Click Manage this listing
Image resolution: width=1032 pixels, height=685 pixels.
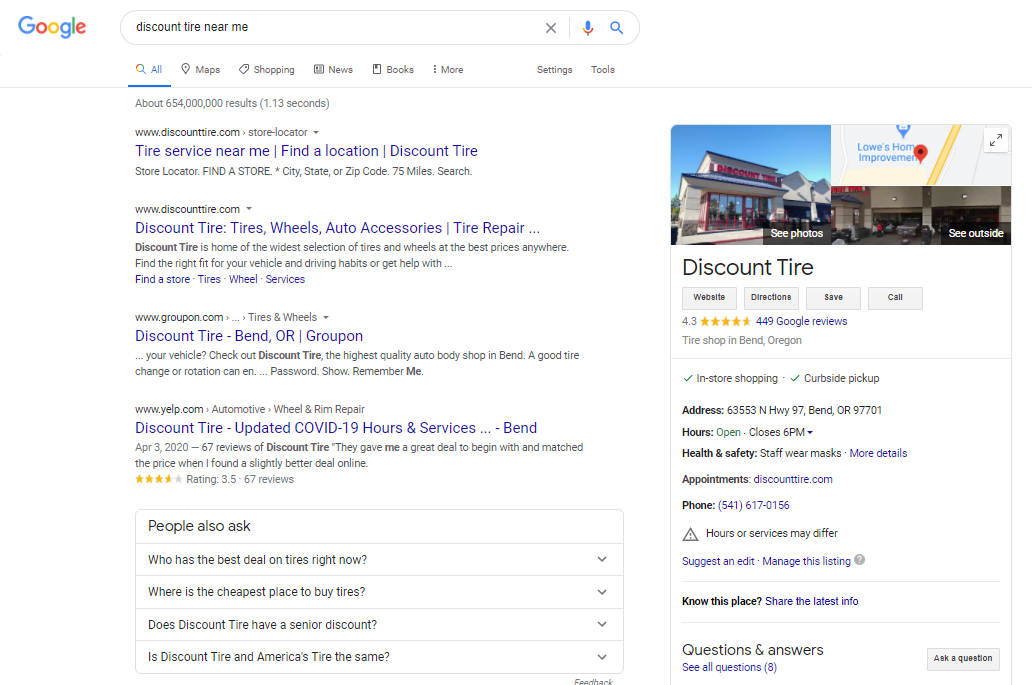[x=806, y=561]
